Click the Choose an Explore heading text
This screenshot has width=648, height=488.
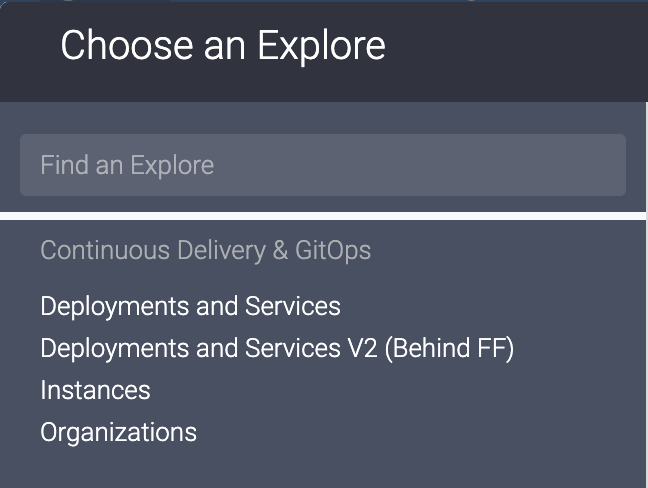coord(222,46)
